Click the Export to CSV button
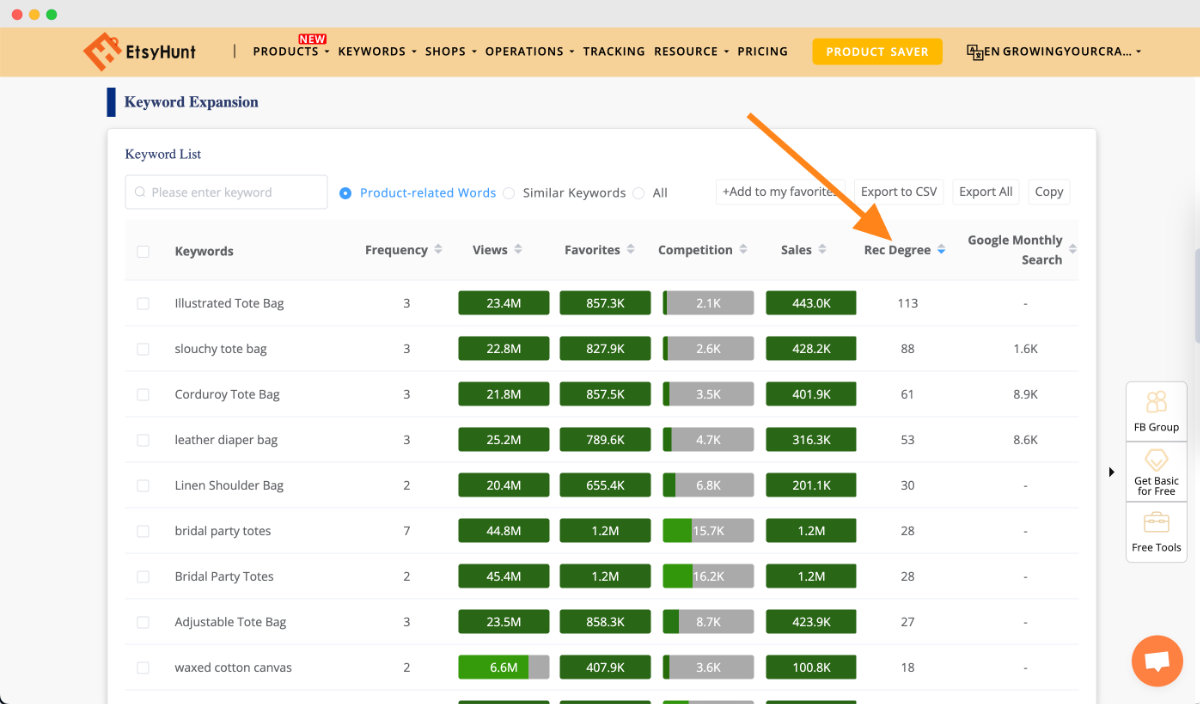Image resolution: width=1200 pixels, height=704 pixels. coord(898,191)
